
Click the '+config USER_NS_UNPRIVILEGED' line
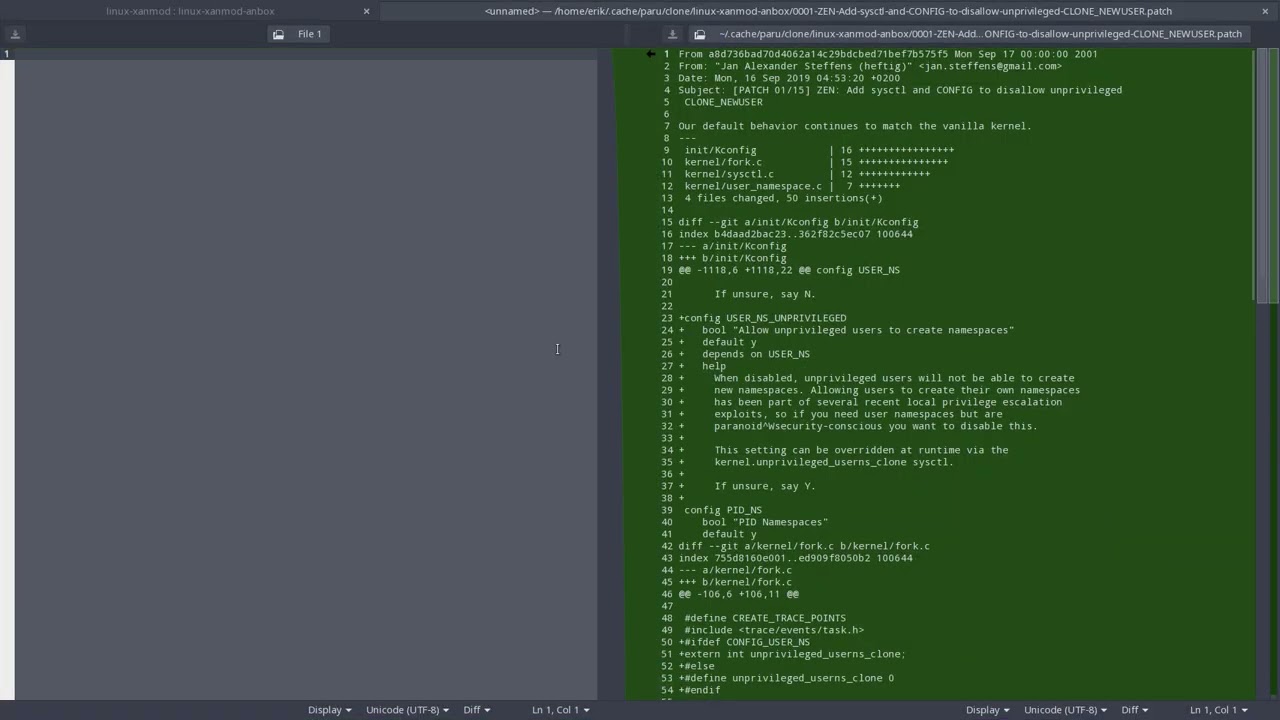[x=762, y=318]
